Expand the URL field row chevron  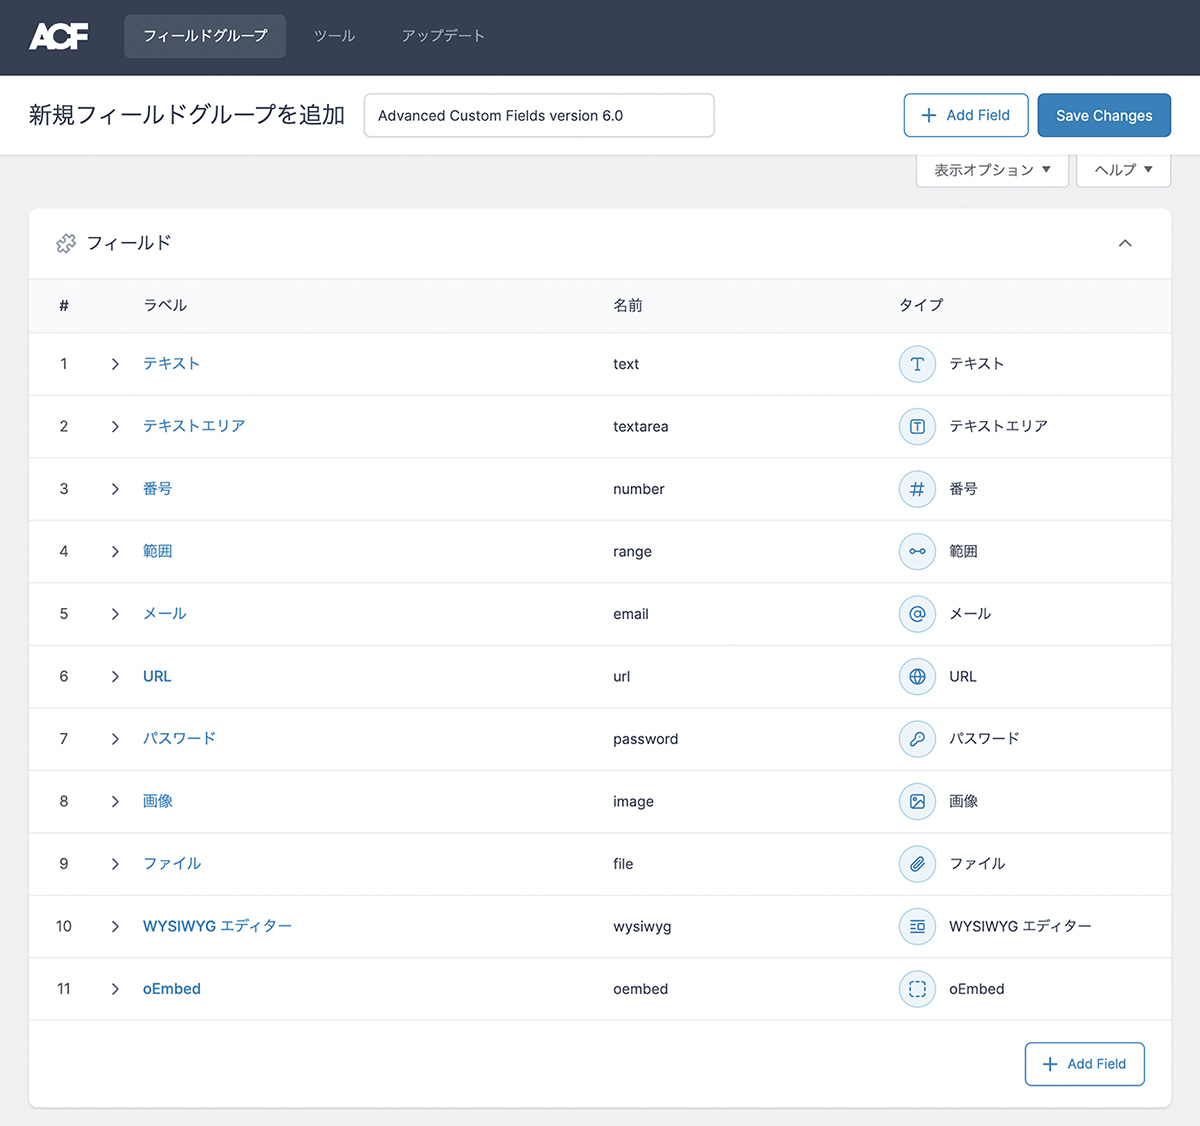coord(115,676)
